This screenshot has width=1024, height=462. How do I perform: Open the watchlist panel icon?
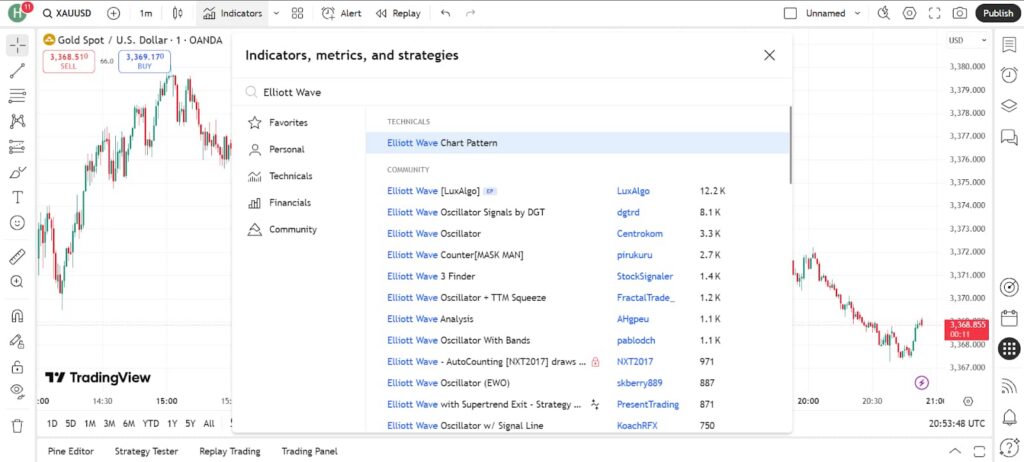[1009, 45]
